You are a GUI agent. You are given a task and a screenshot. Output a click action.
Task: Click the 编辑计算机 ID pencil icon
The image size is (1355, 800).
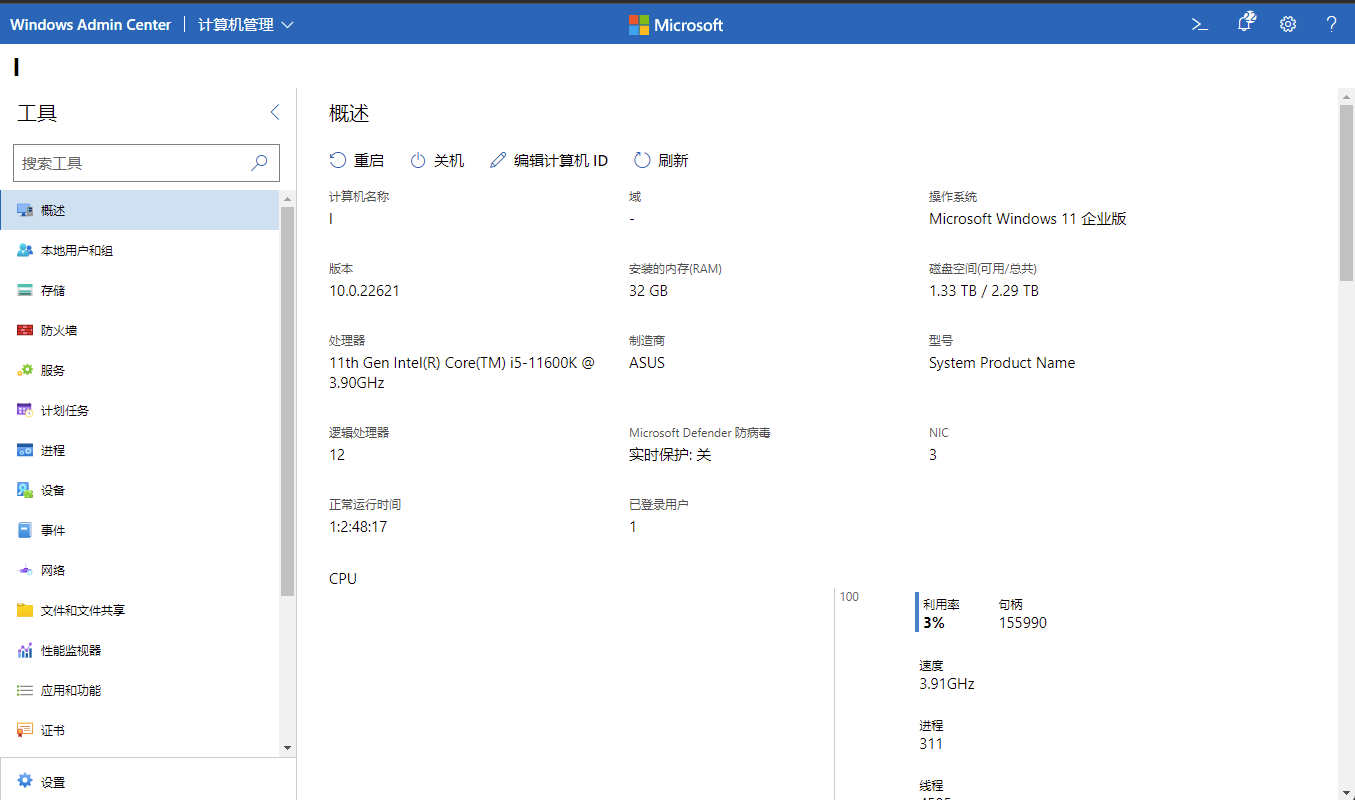click(x=498, y=160)
